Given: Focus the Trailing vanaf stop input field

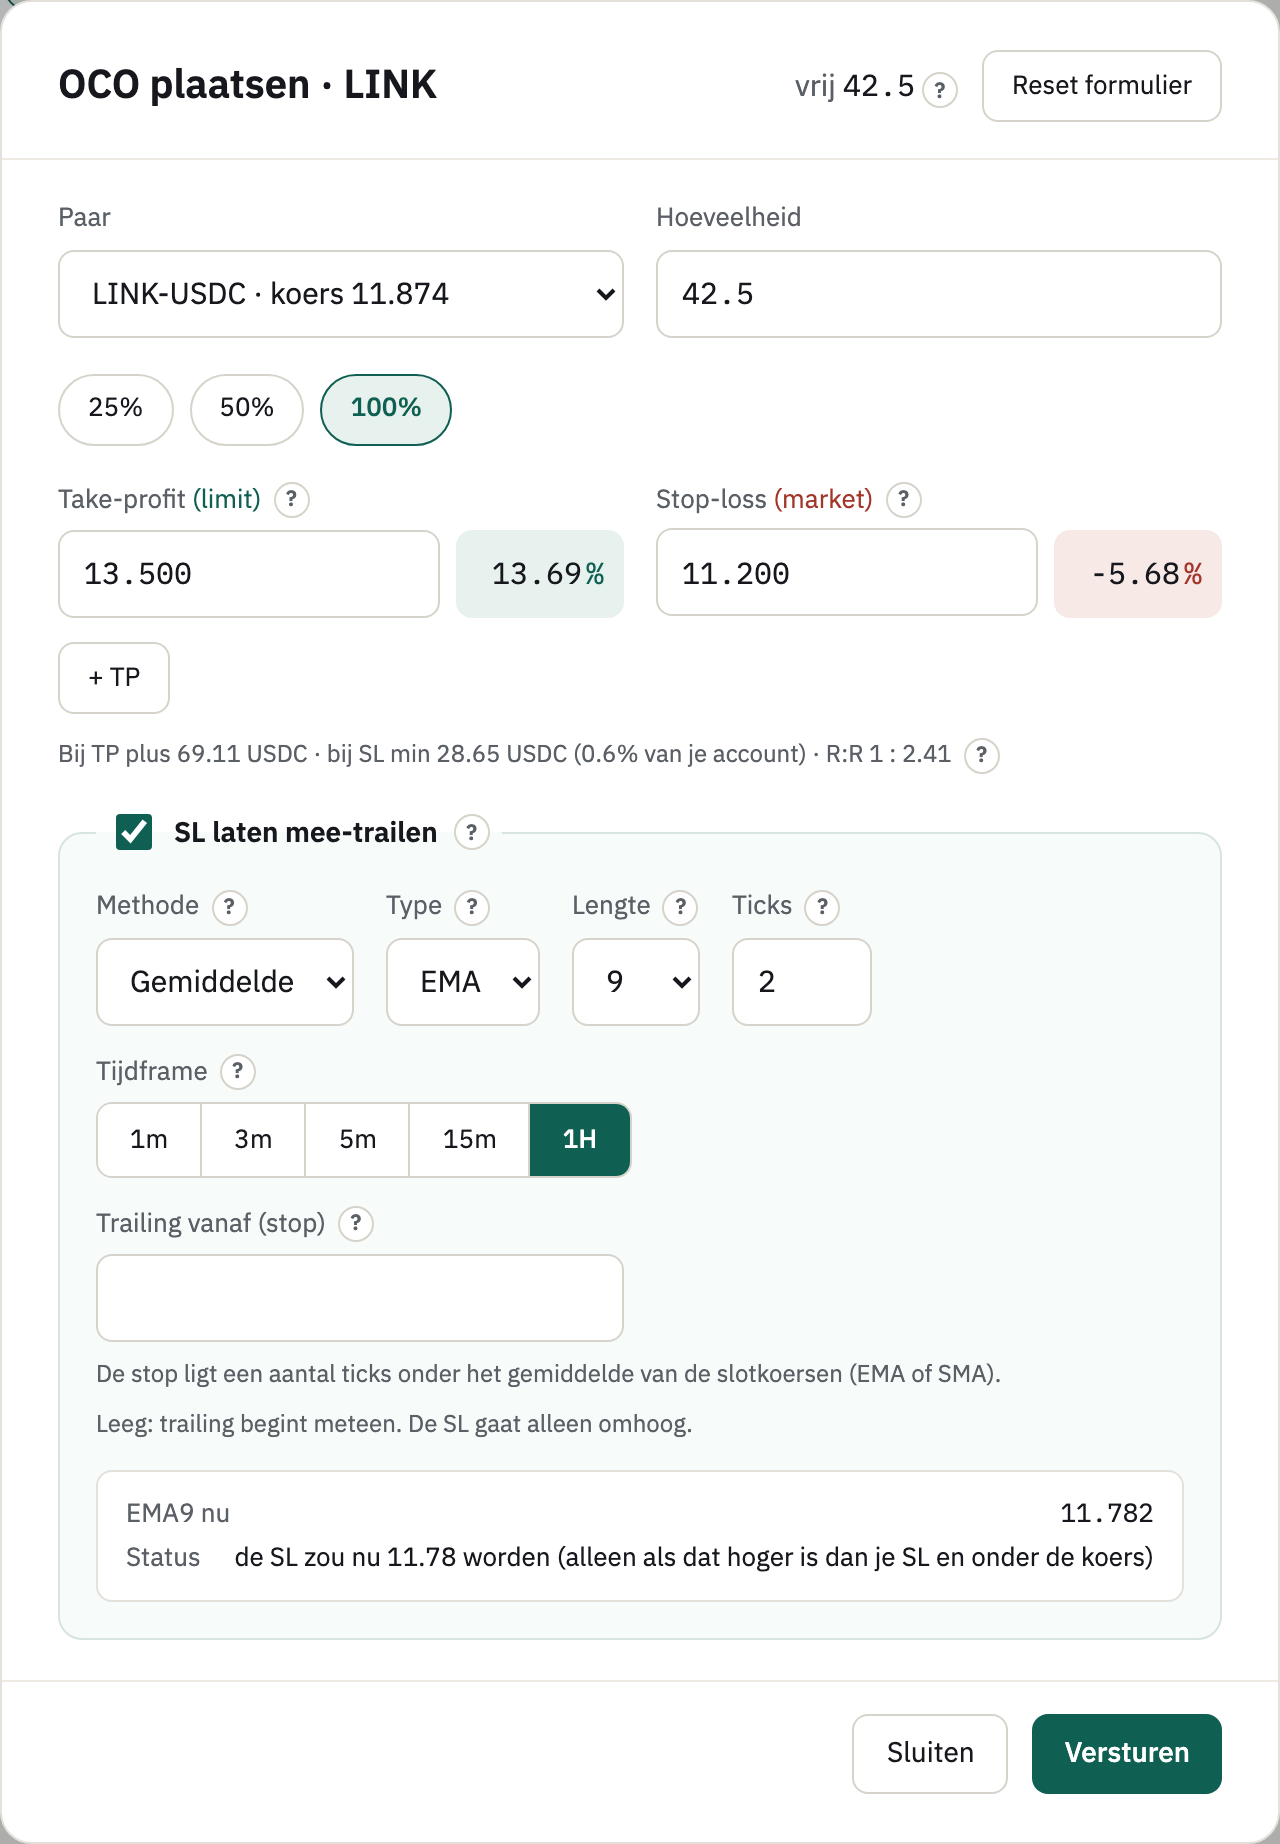Looking at the screenshot, I should click(x=360, y=1298).
